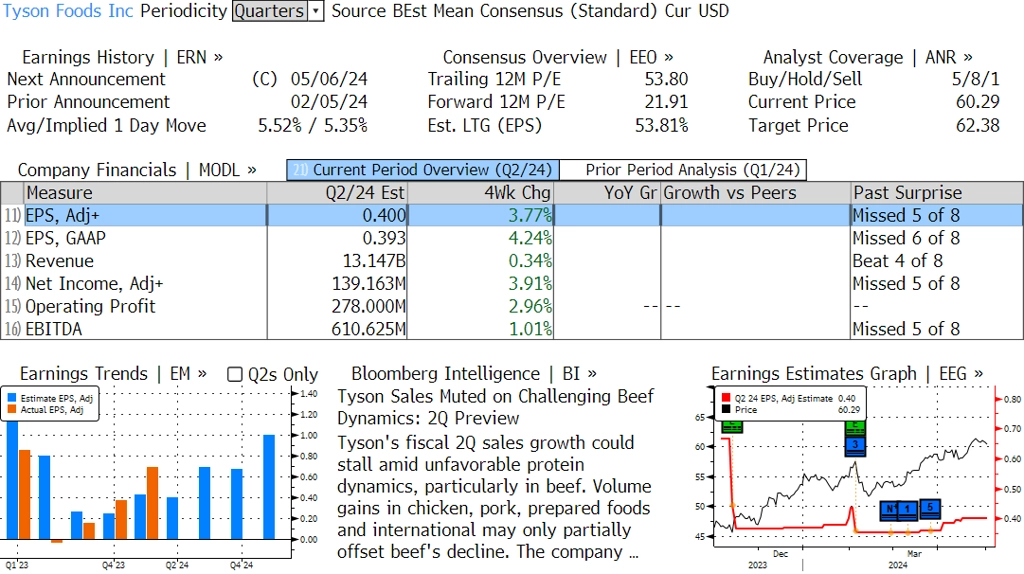This screenshot has width=1024, height=574.
Task: Click the Growth vs Peers column header
Action: click(x=756, y=193)
